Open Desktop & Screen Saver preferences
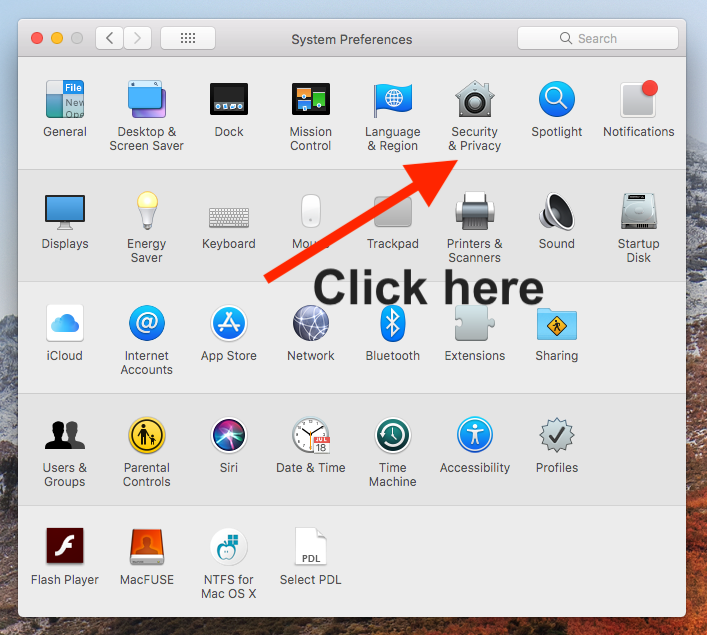This screenshot has height=635, width=707. pos(147,99)
